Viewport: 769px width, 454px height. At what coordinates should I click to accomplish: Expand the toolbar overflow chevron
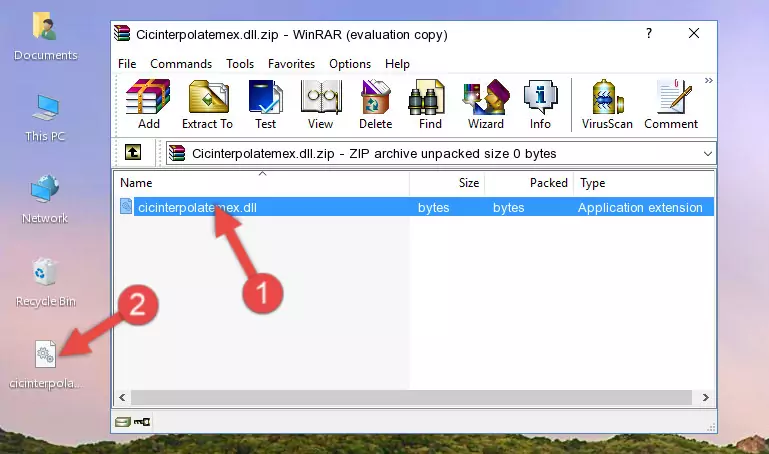[x=709, y=80]
